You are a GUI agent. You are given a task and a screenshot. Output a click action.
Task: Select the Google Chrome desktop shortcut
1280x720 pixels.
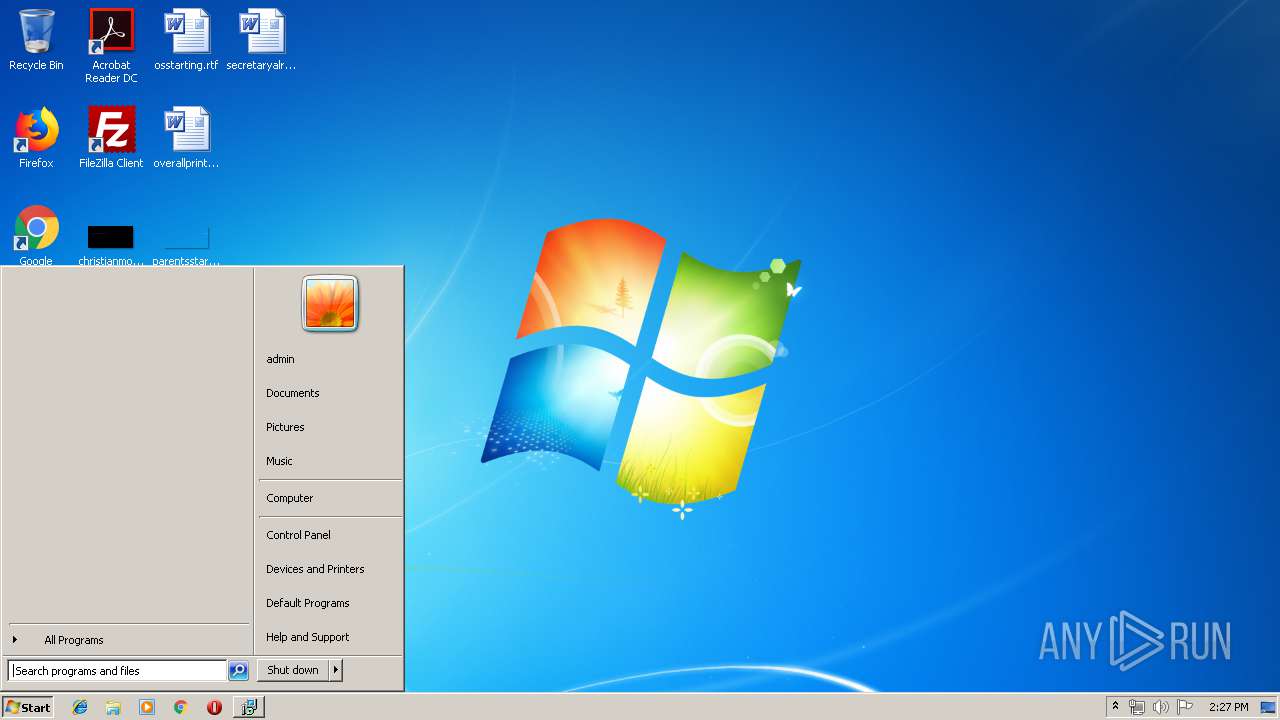tap(36, 236)
